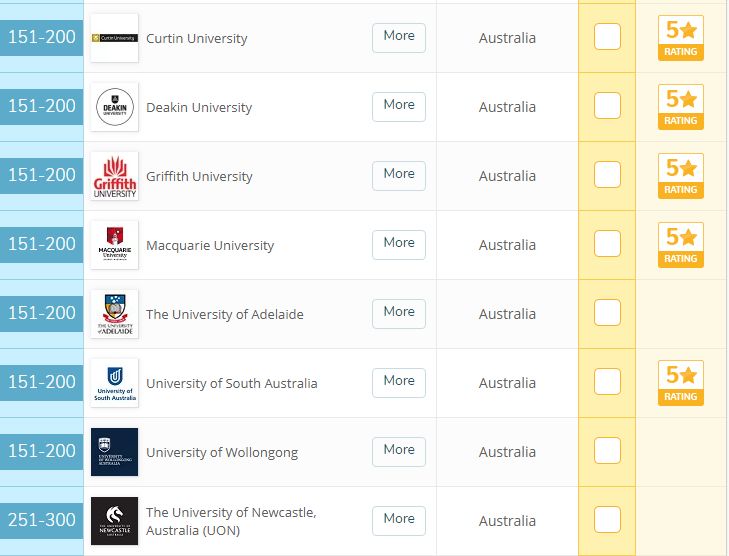Click the University of Wollongong logo
Image resolution: width=729 pixels, height=556 pixels.
[114, 452]
